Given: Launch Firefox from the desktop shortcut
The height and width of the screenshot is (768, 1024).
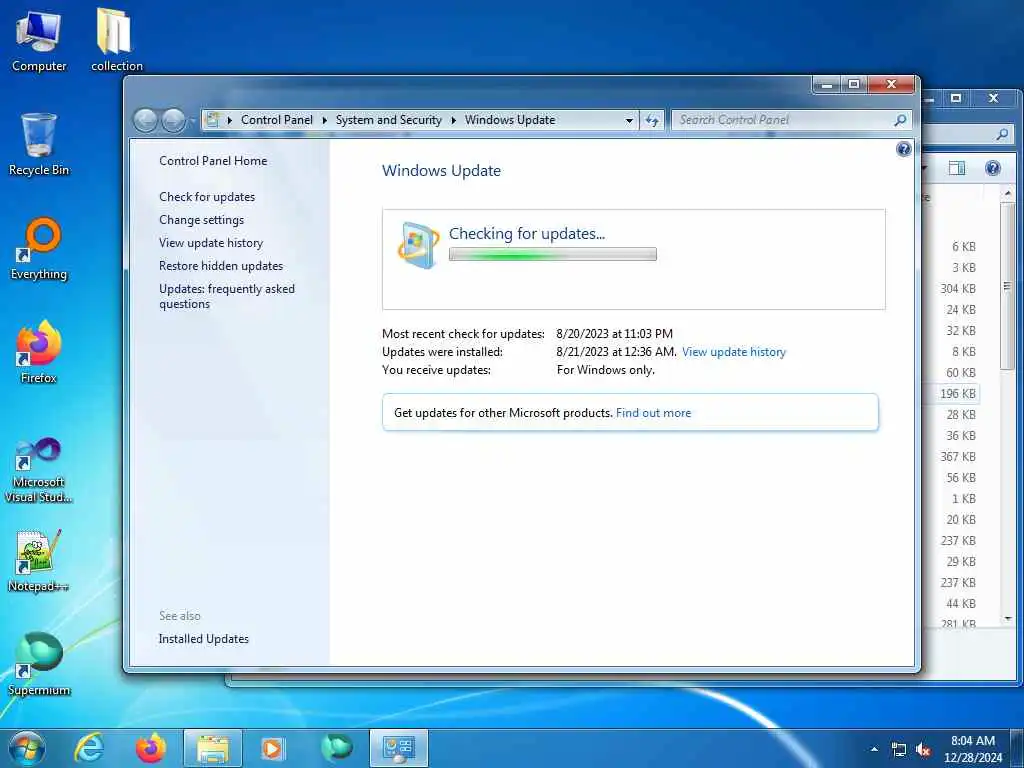Looking at the screenshot, I should pos(39,352).
